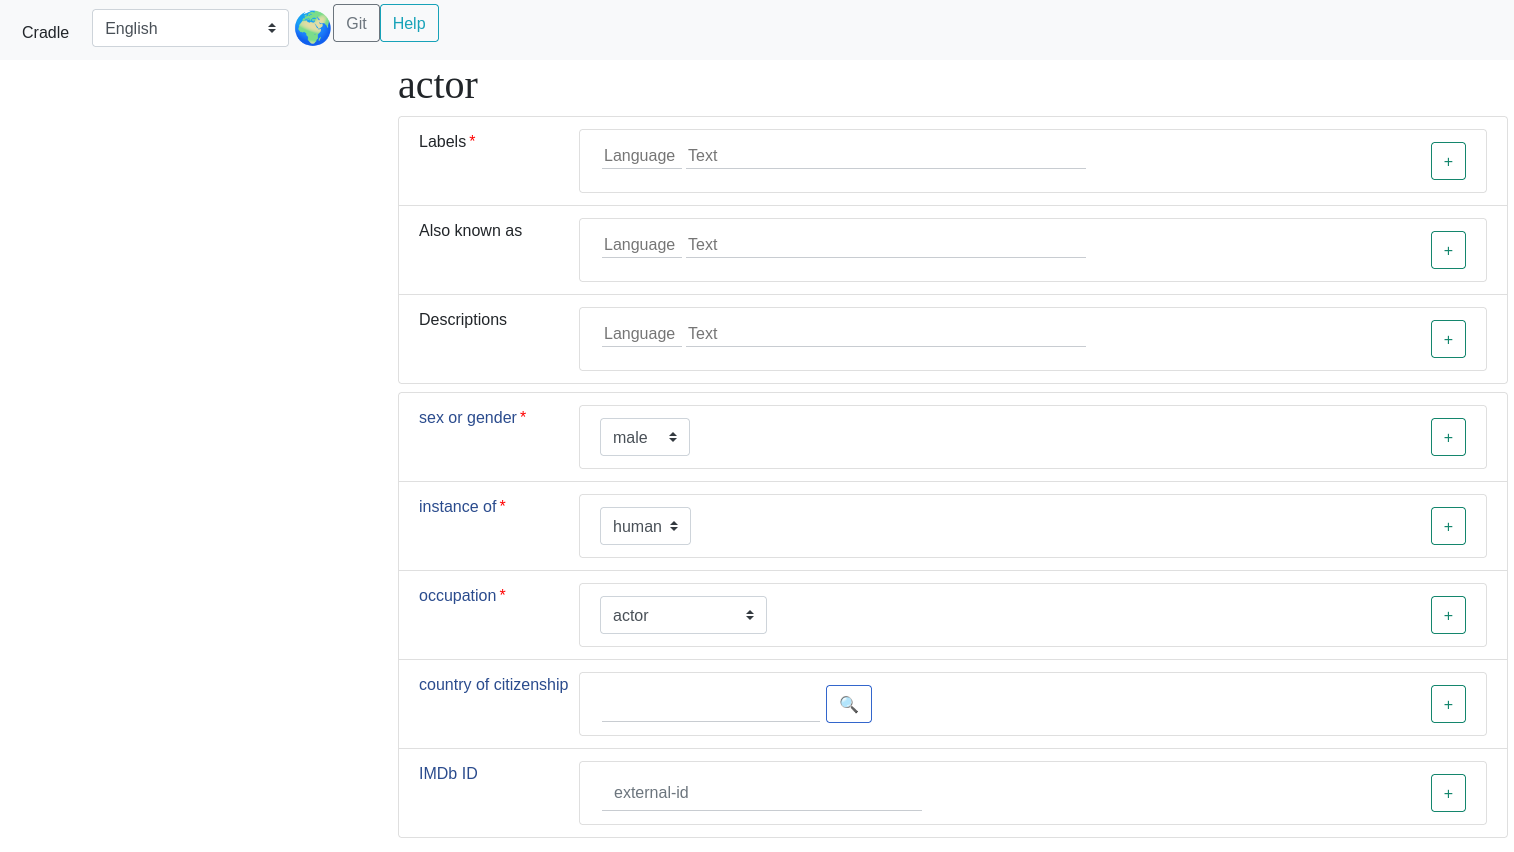Add another sex or gender value
The image size is (1514, 852).
click(1448, 437)
